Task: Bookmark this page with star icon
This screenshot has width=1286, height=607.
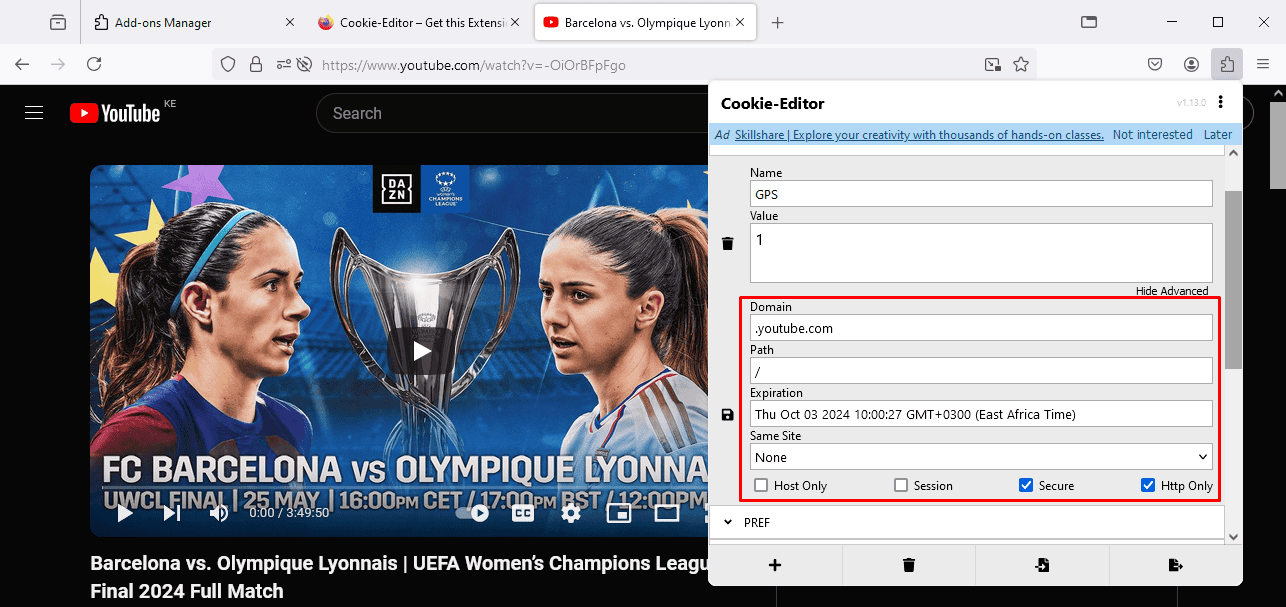Action: [x=1021, y=64]
